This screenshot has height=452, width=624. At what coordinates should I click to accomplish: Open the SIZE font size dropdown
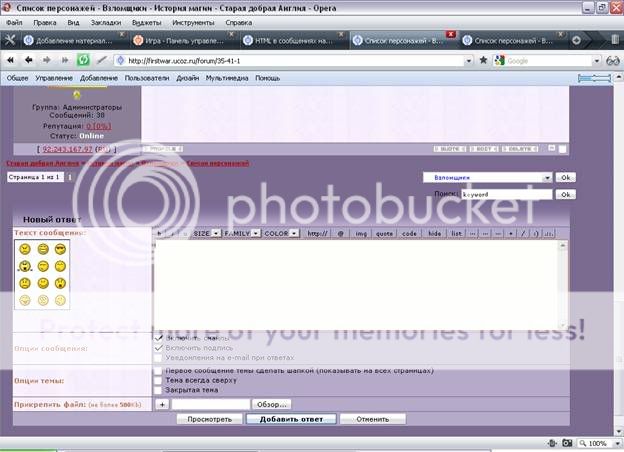pyautogui.click(x=205, y=233)
